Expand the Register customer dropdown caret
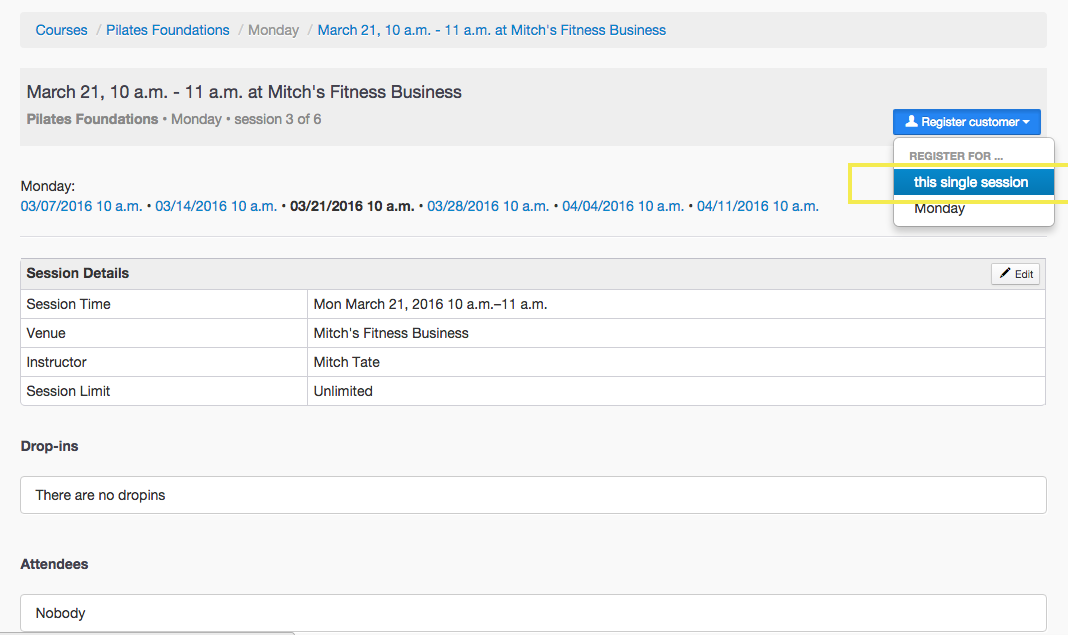 point(1027,122)
